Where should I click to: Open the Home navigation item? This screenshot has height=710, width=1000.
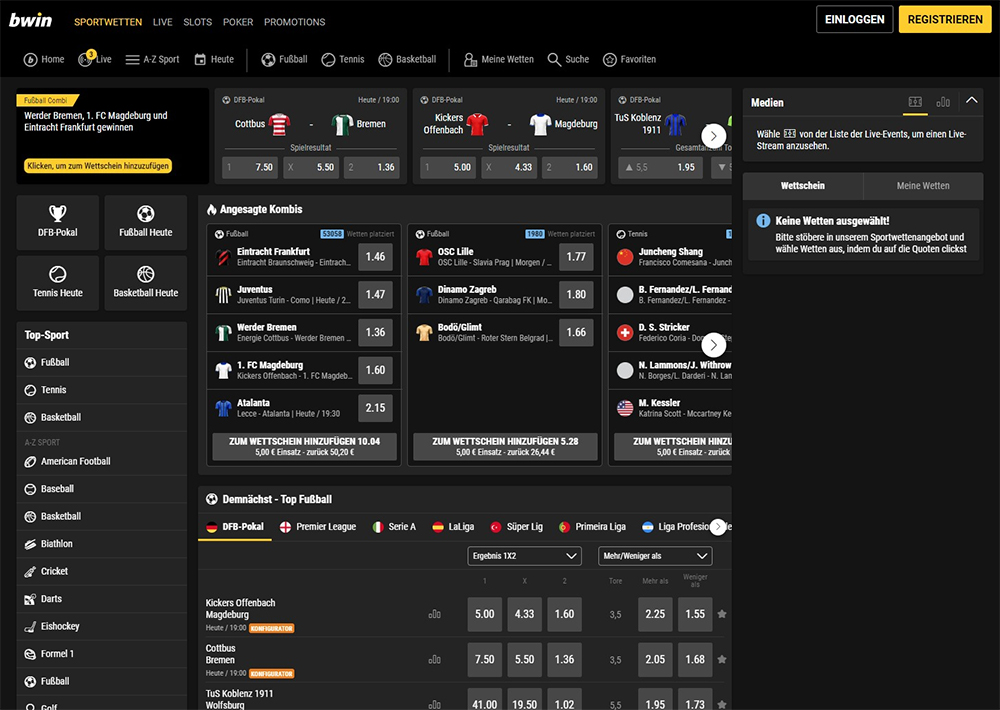point(44,59)
